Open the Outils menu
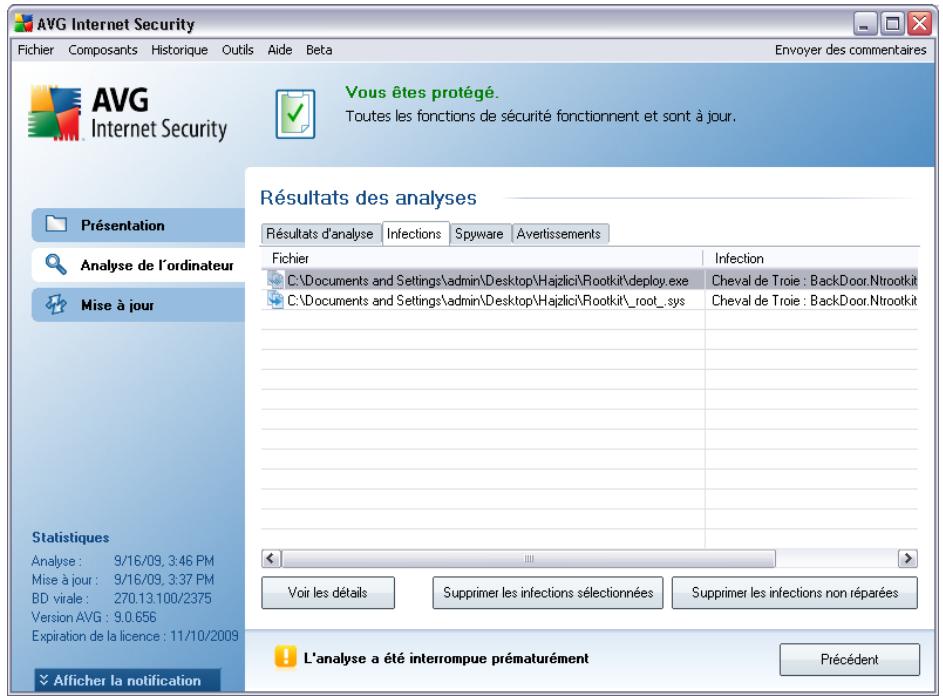 [238, 50]
